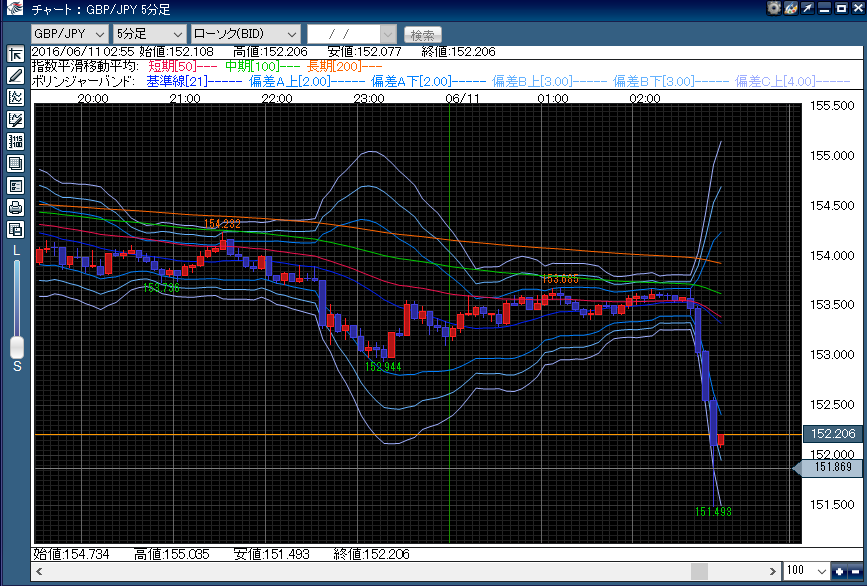Click the 23:00 time axis label

[x=369, y=98]
